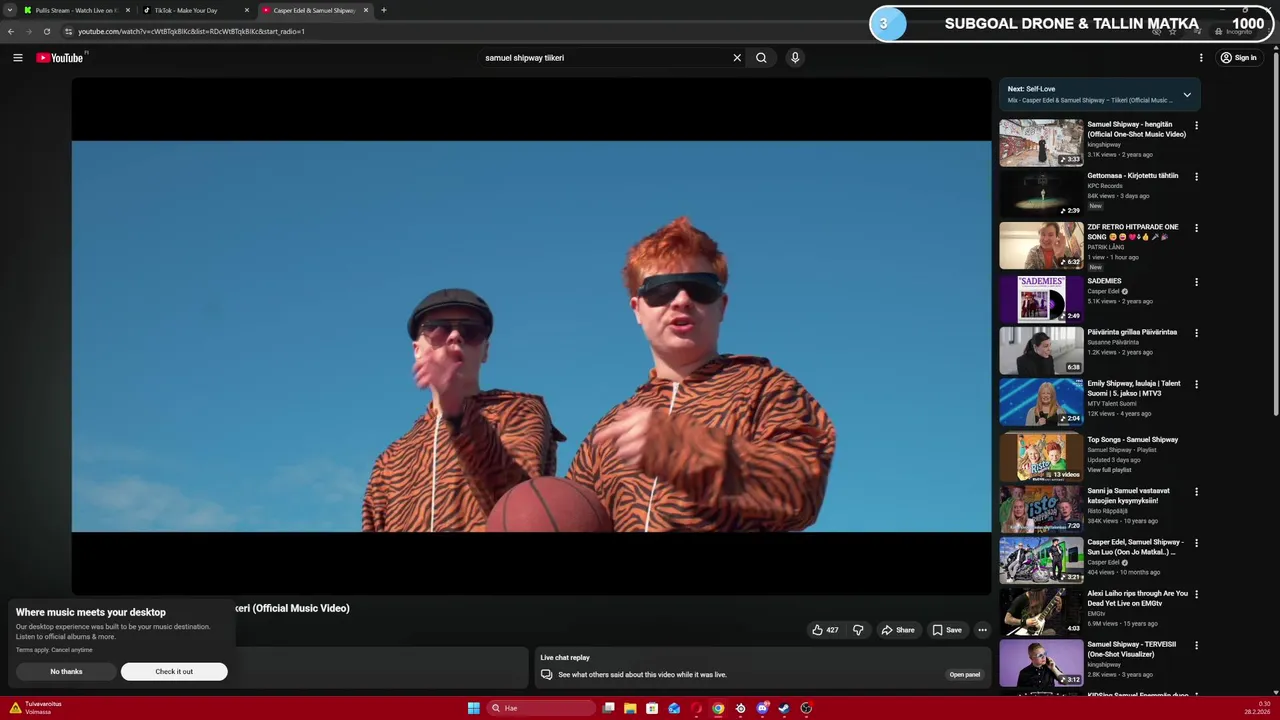
Task: Click Check it out in the promo
Action: tap(174, 672)
